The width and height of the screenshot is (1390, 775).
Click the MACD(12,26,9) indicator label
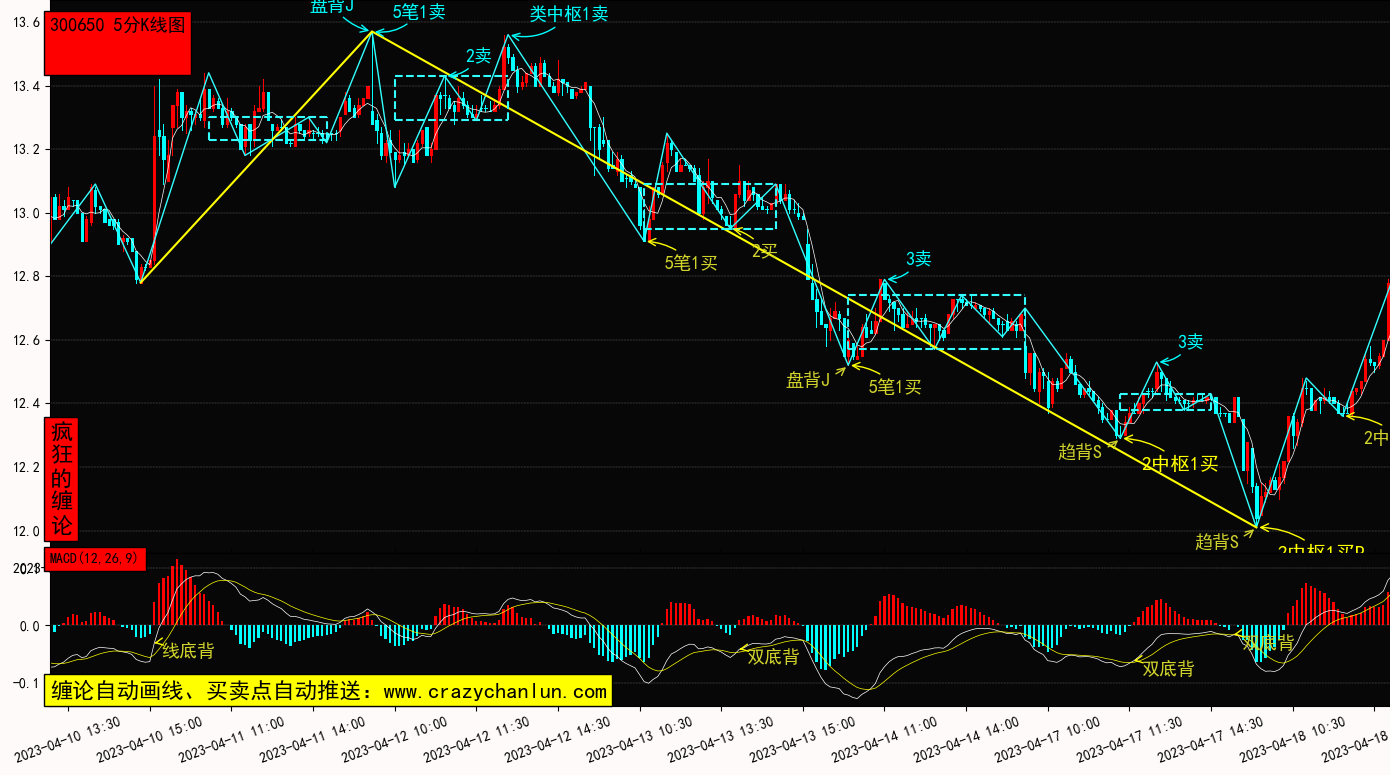96,558
